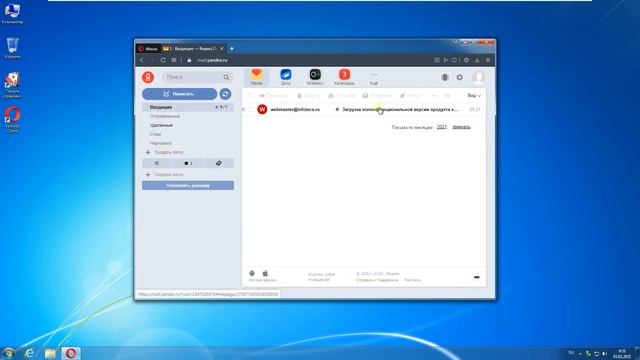Click the Это спам toolbar button
640x360 pixels.
coord(342,96)
